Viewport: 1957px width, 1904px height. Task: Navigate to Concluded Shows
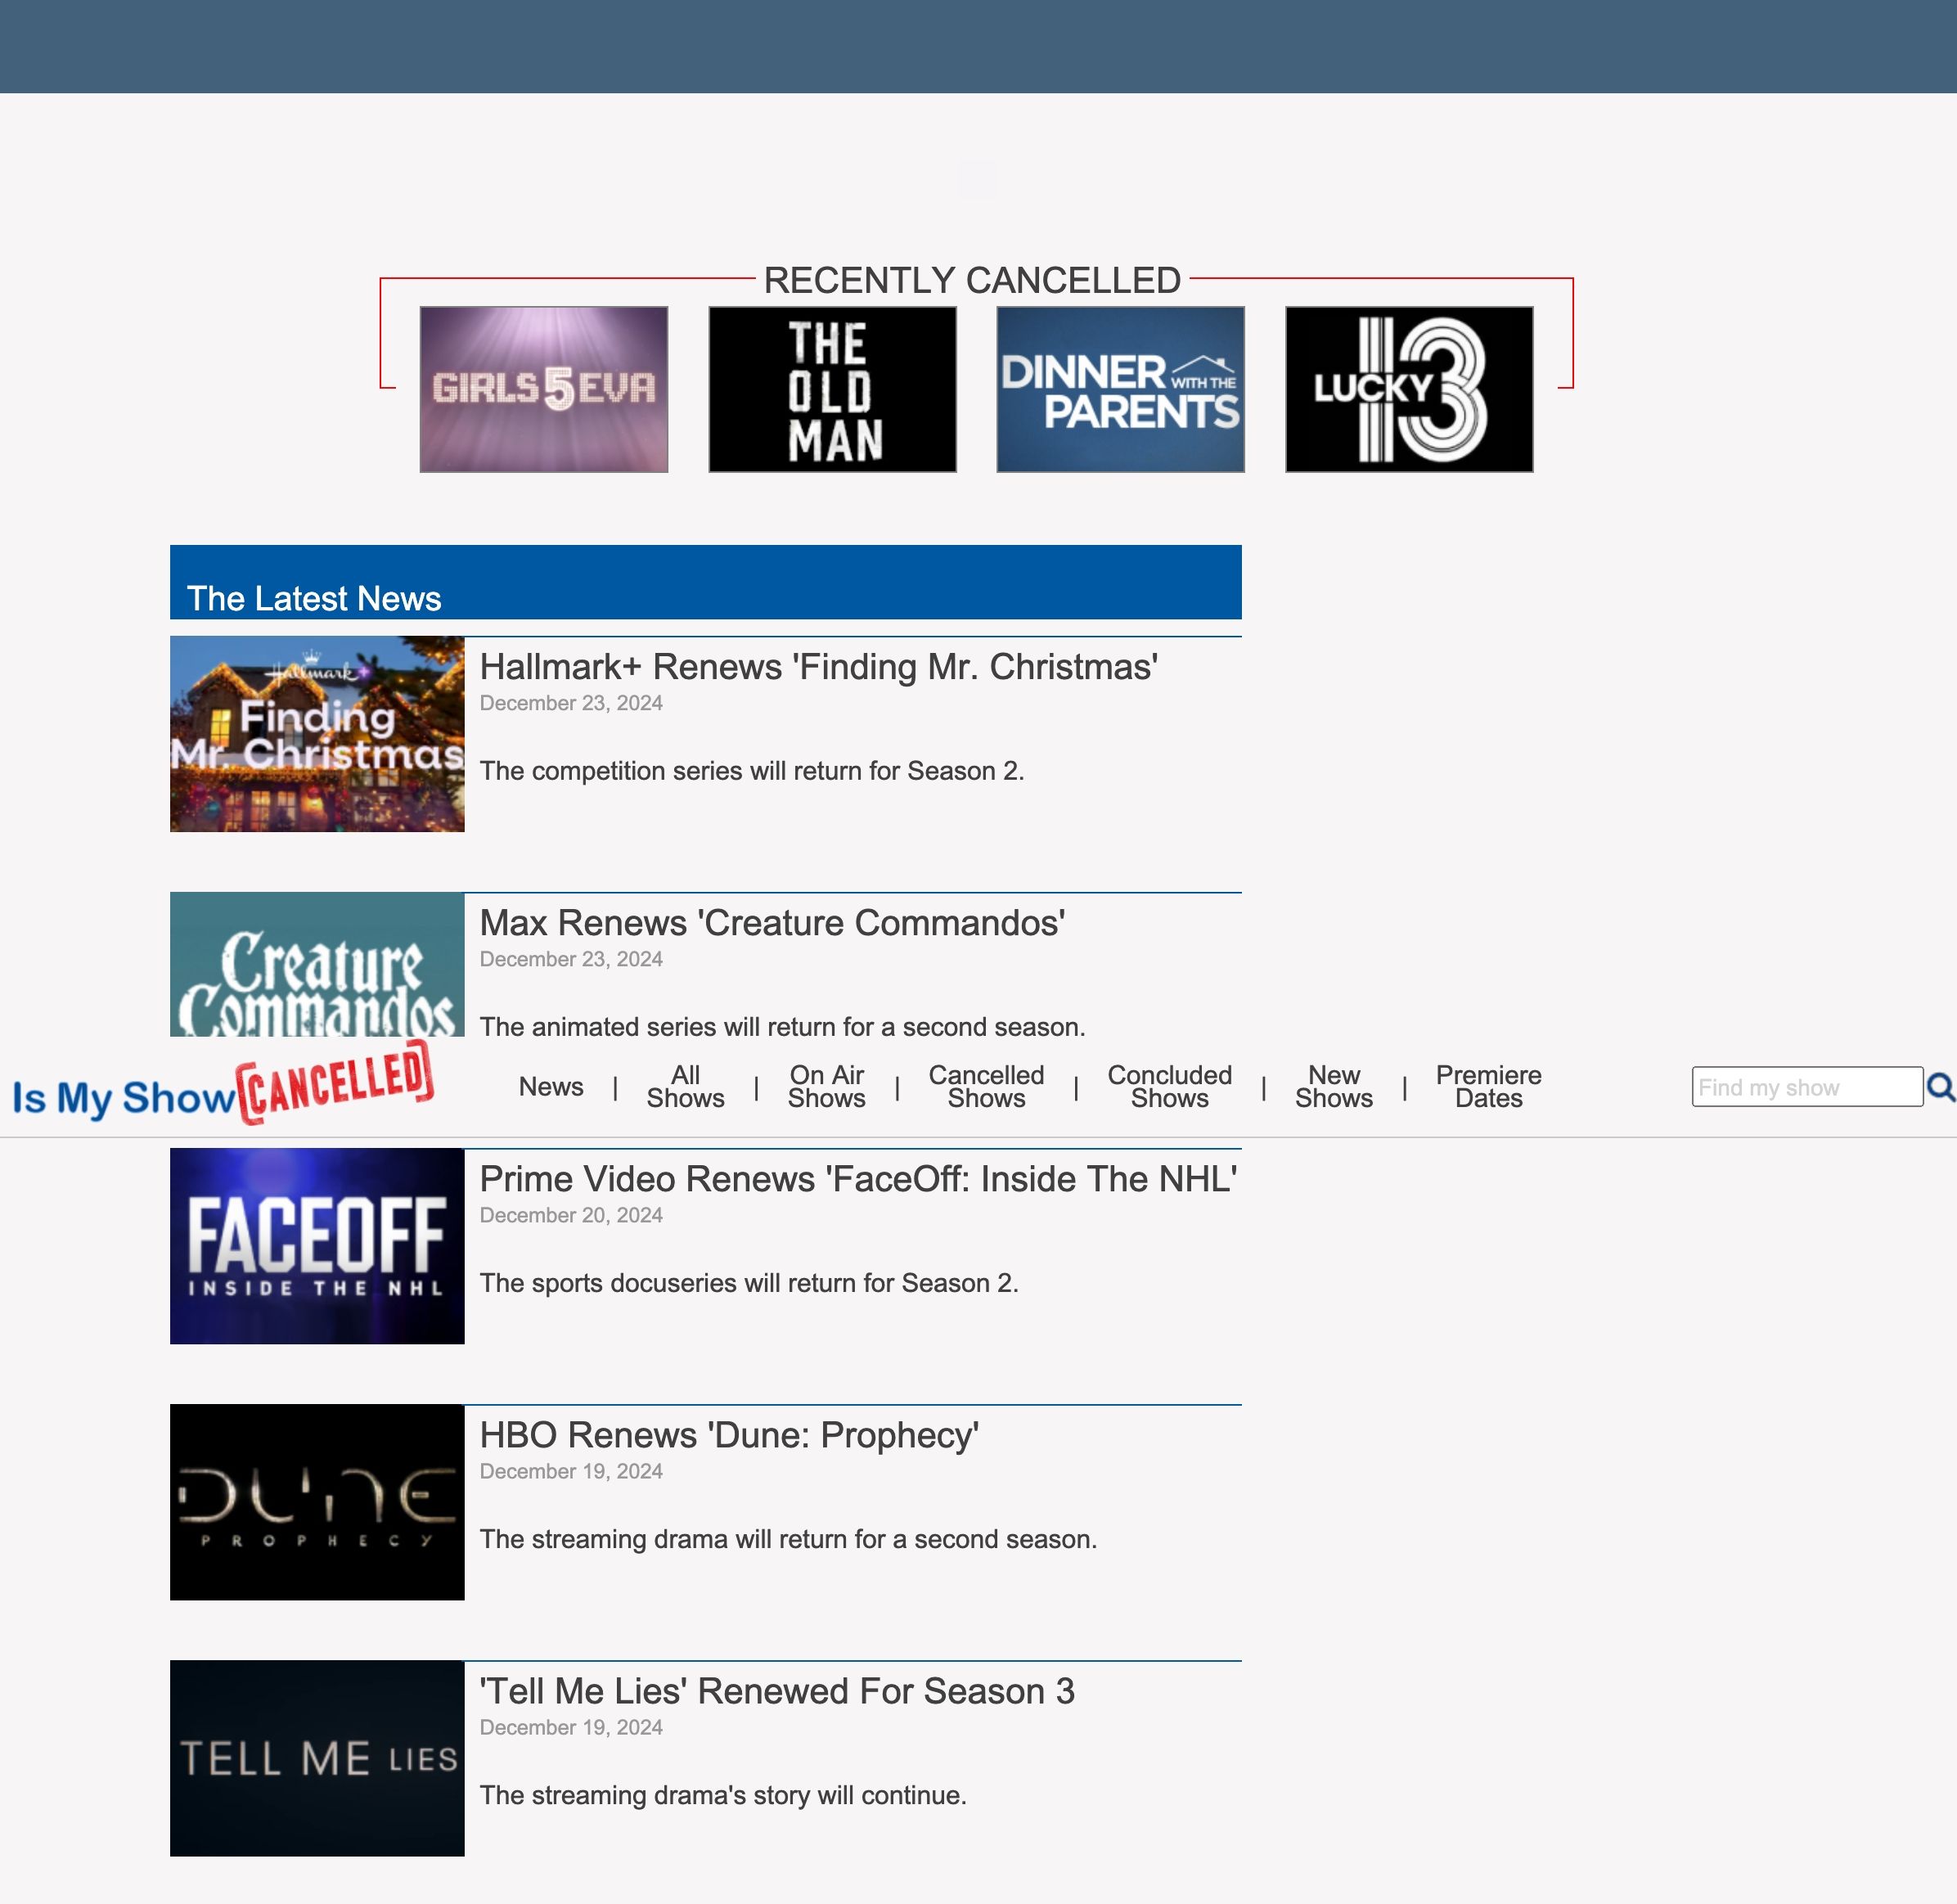coord(1169,1087)
